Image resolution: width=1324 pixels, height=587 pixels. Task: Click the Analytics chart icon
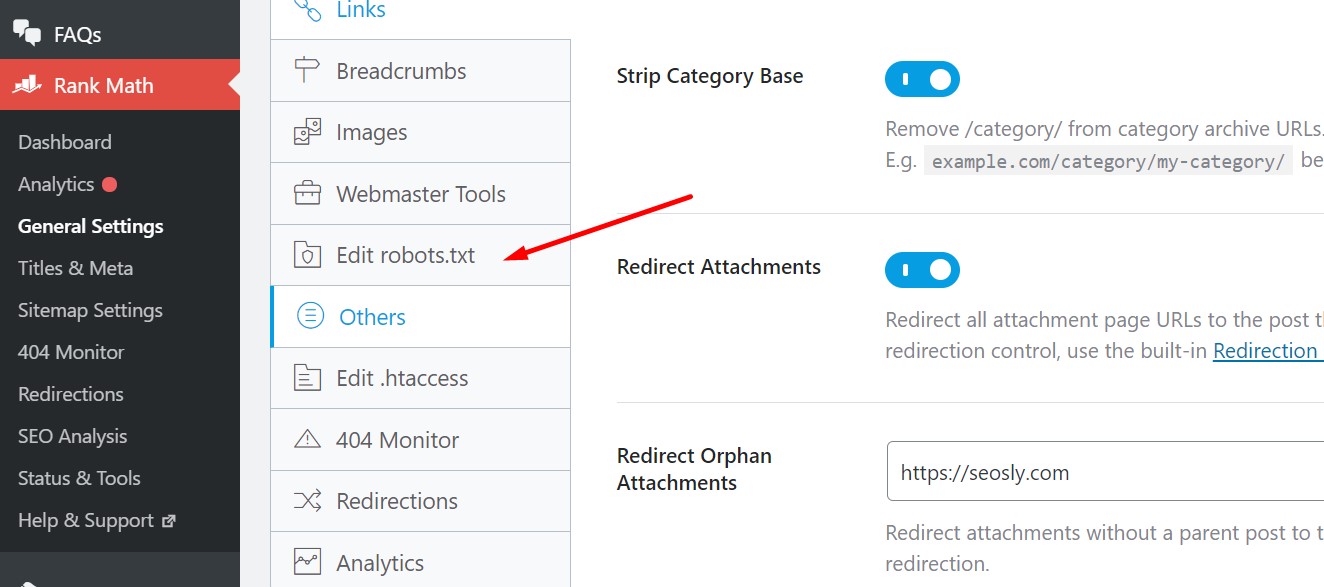[x=306, y=562]
